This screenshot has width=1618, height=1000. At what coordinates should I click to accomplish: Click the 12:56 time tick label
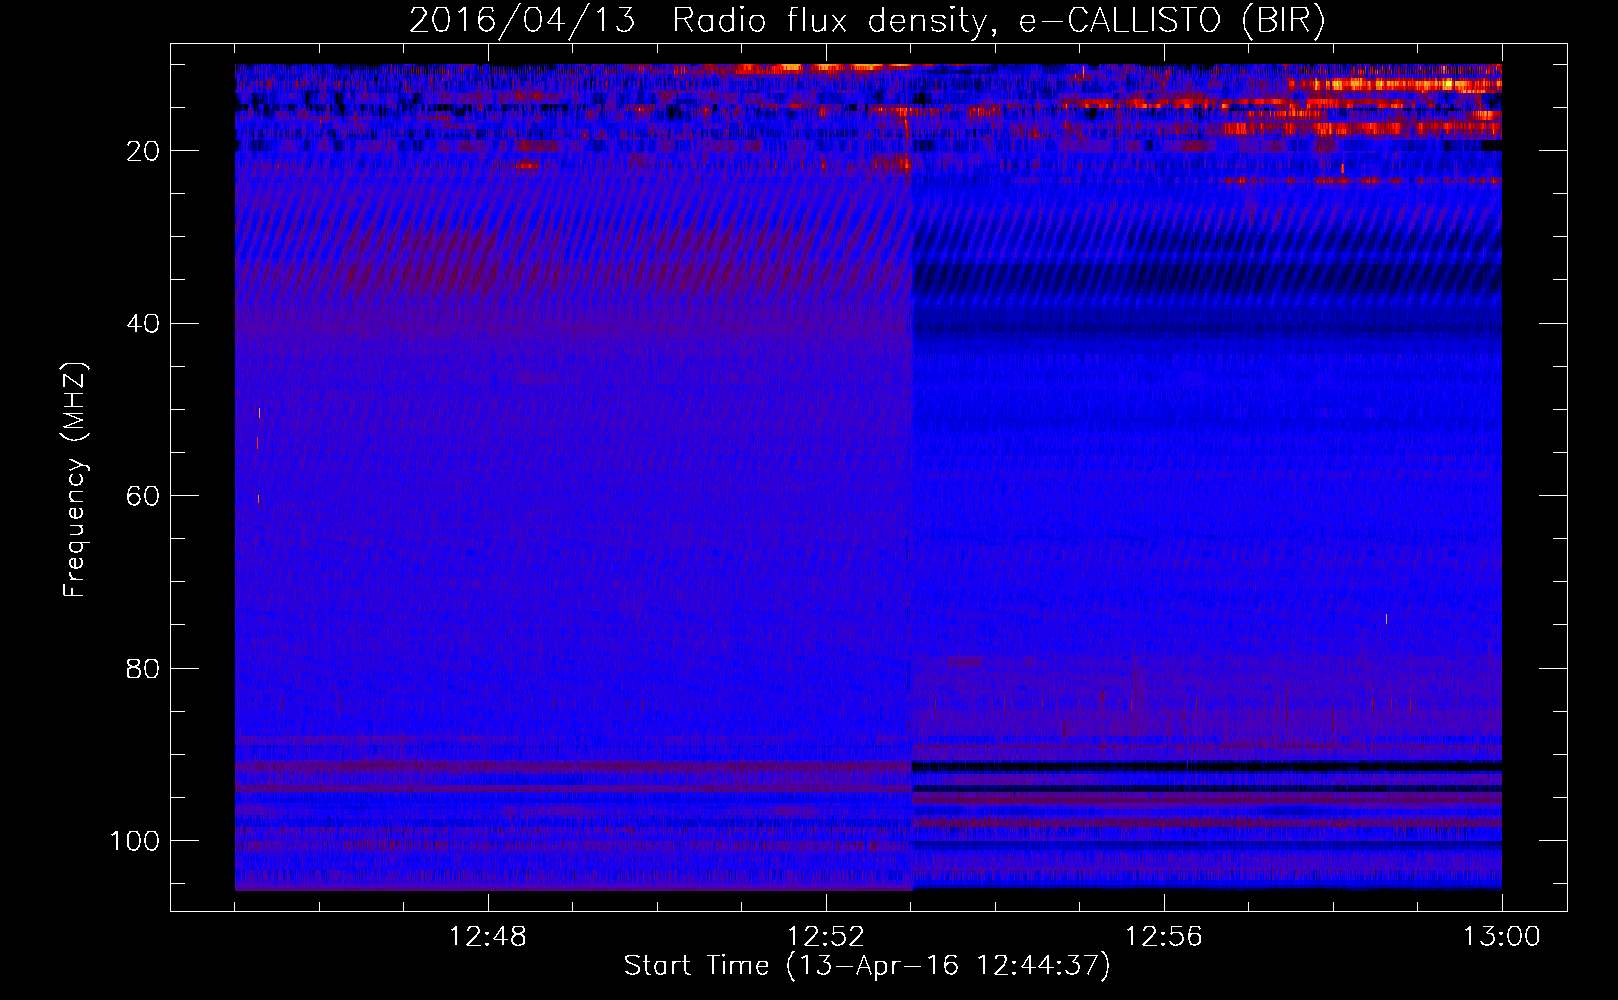click(1163, 937)
